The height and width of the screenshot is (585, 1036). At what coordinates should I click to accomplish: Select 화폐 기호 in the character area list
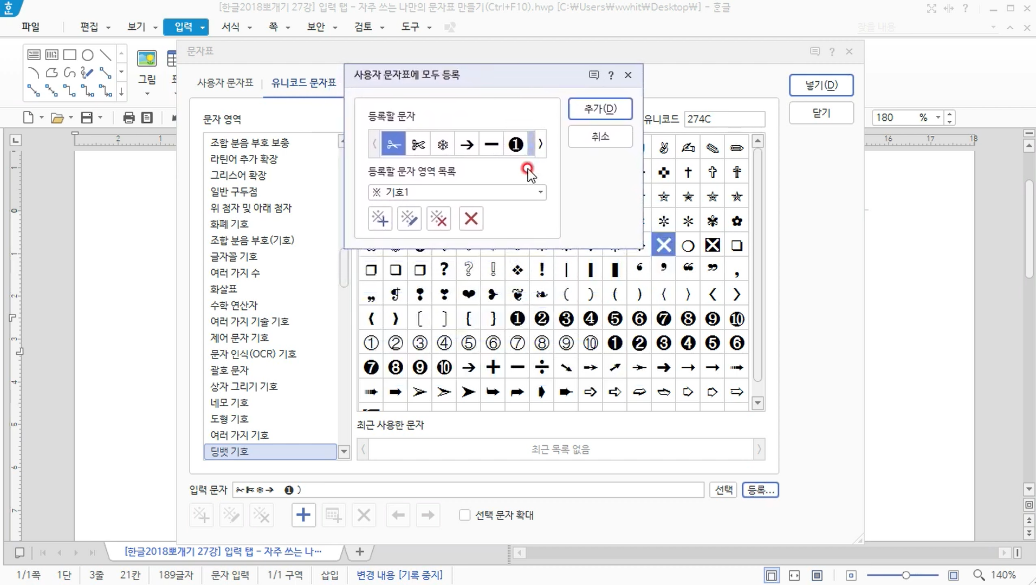coord(229,224)
